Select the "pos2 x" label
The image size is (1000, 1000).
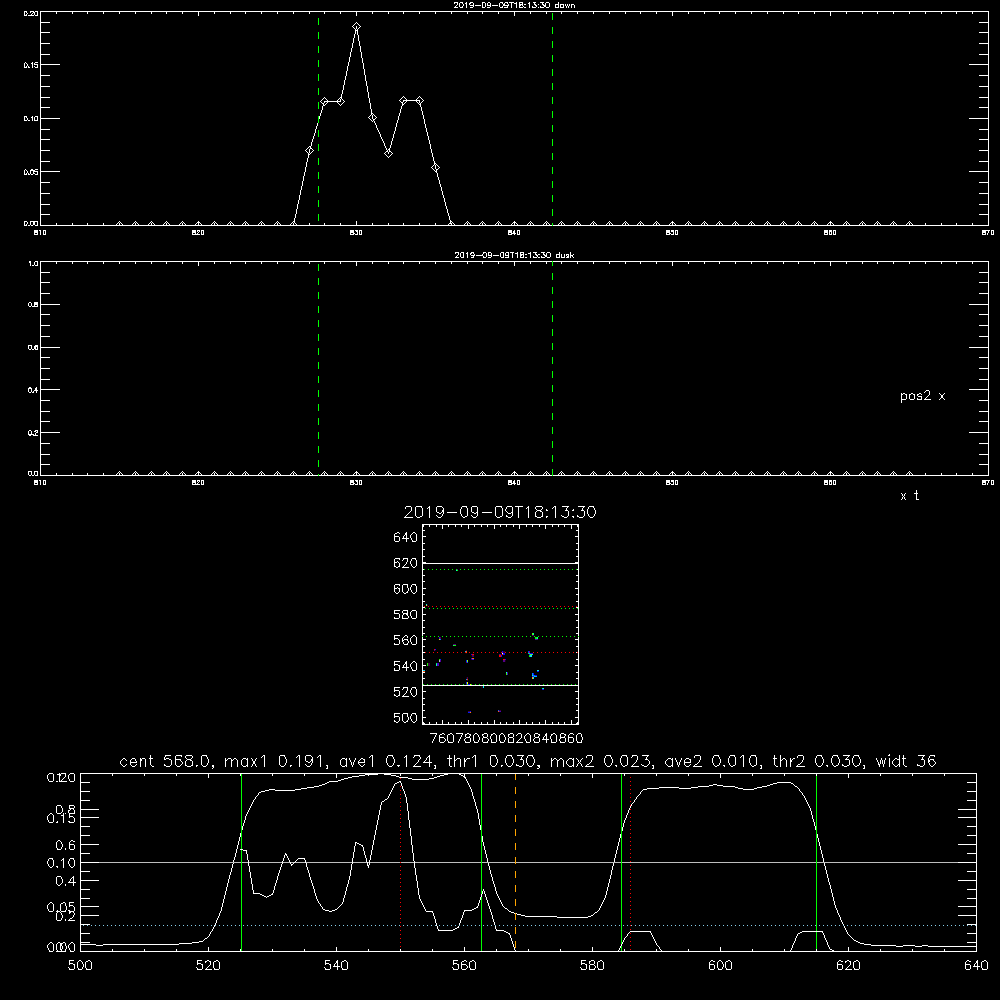point(922,396)
